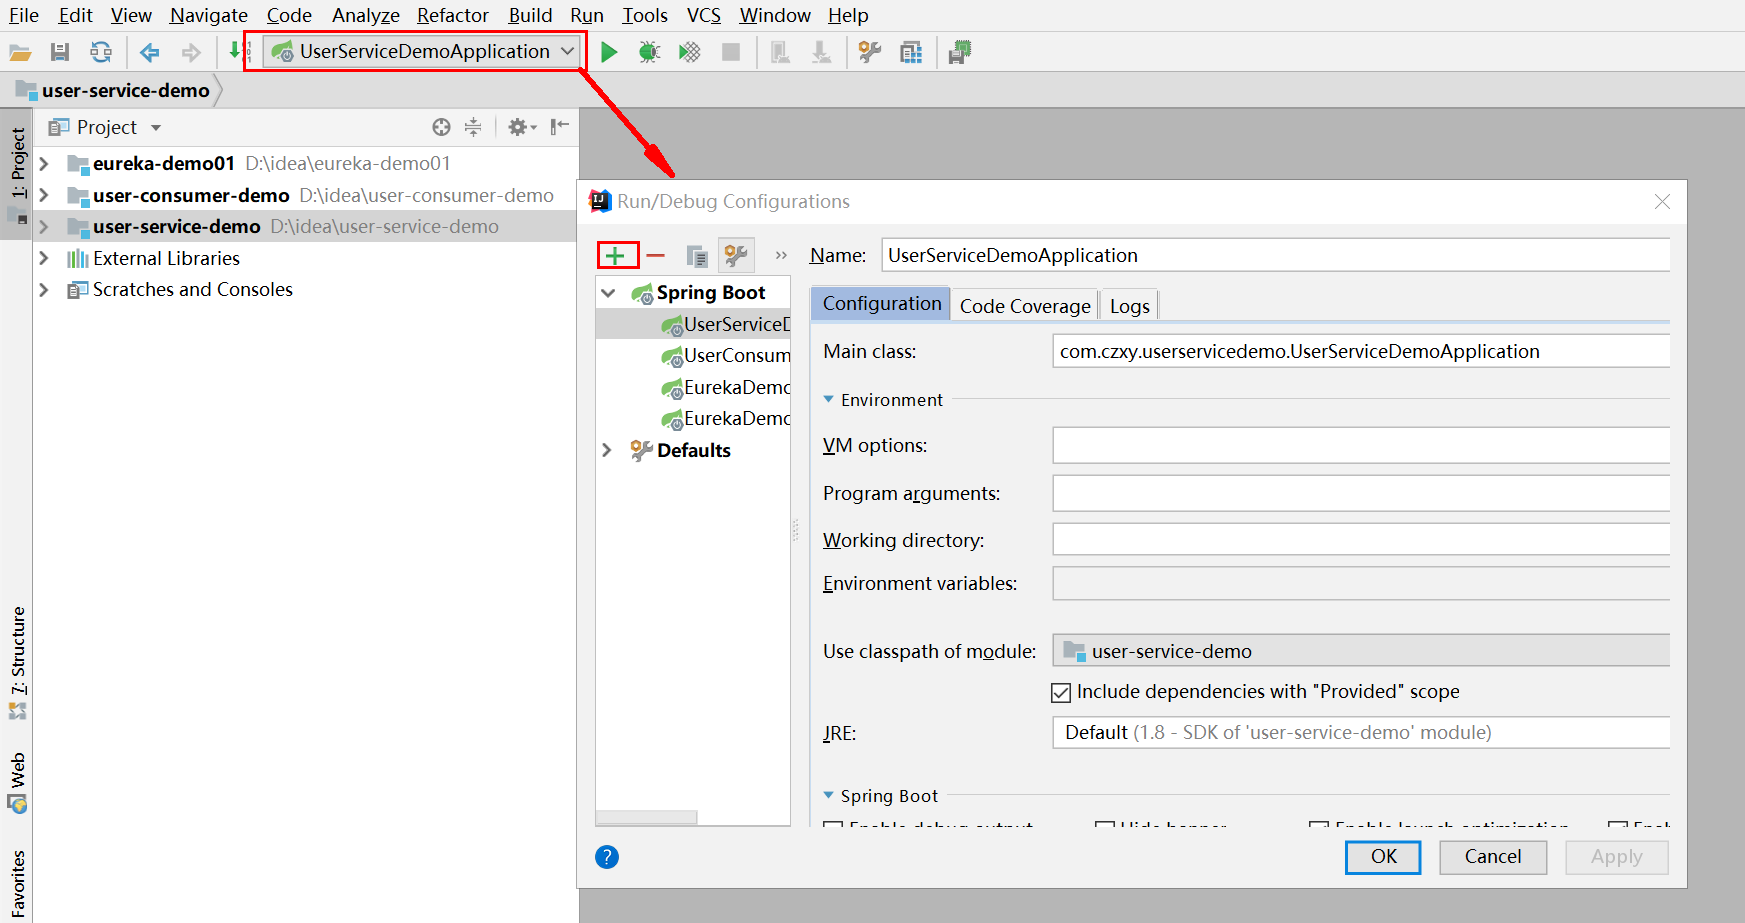
Task: Confirm the dialog with OK
Action: pos(1383,857)
